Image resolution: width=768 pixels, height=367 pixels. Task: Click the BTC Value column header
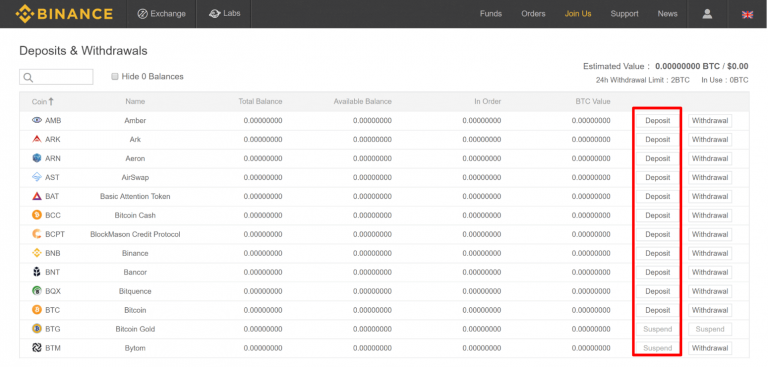[x=593, y=101]
